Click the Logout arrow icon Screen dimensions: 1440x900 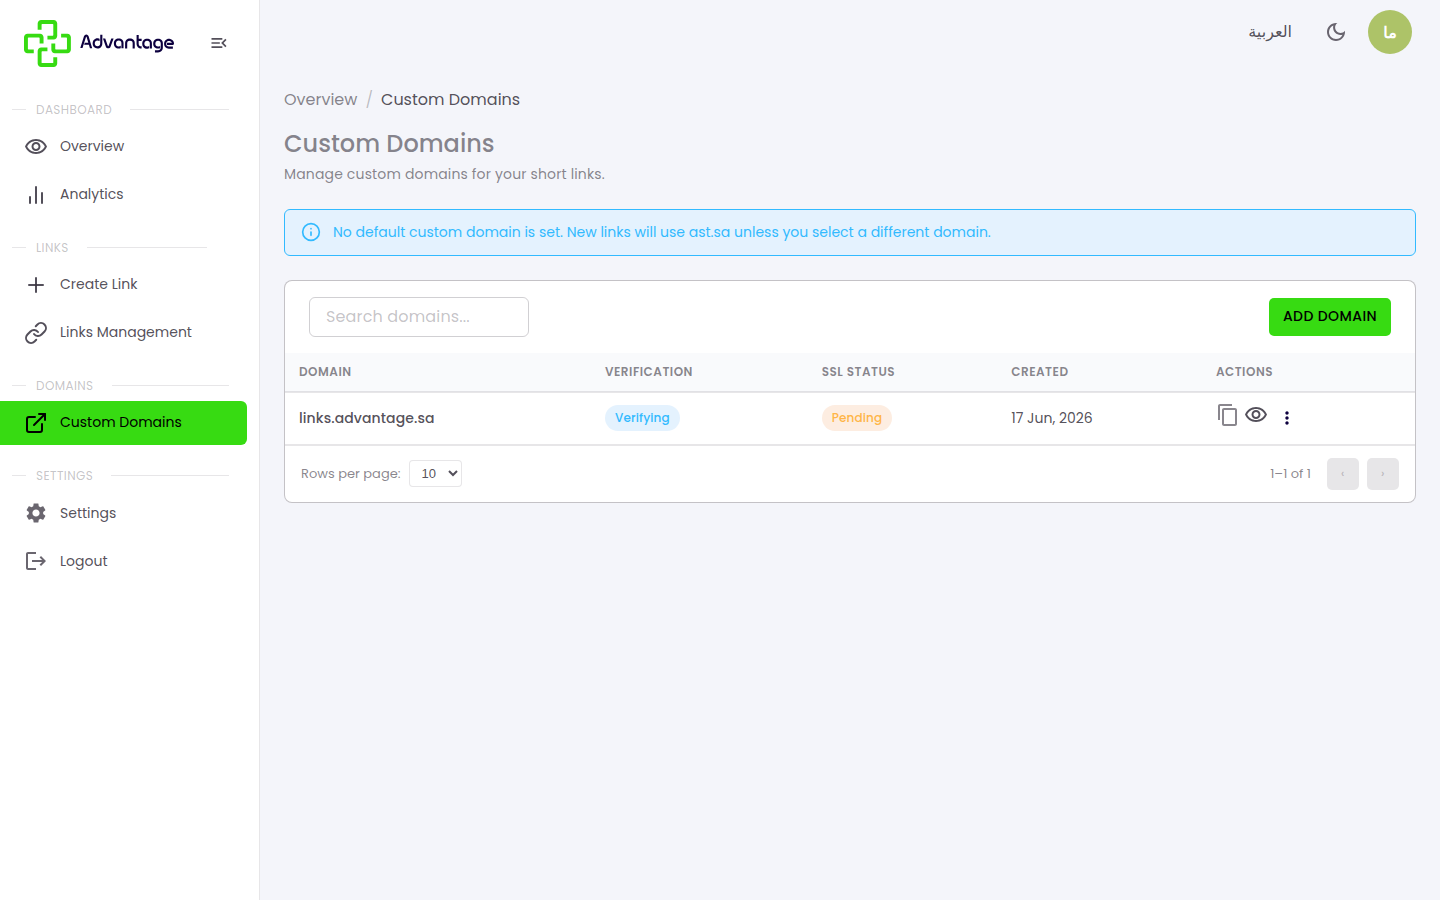coord(36,561)
